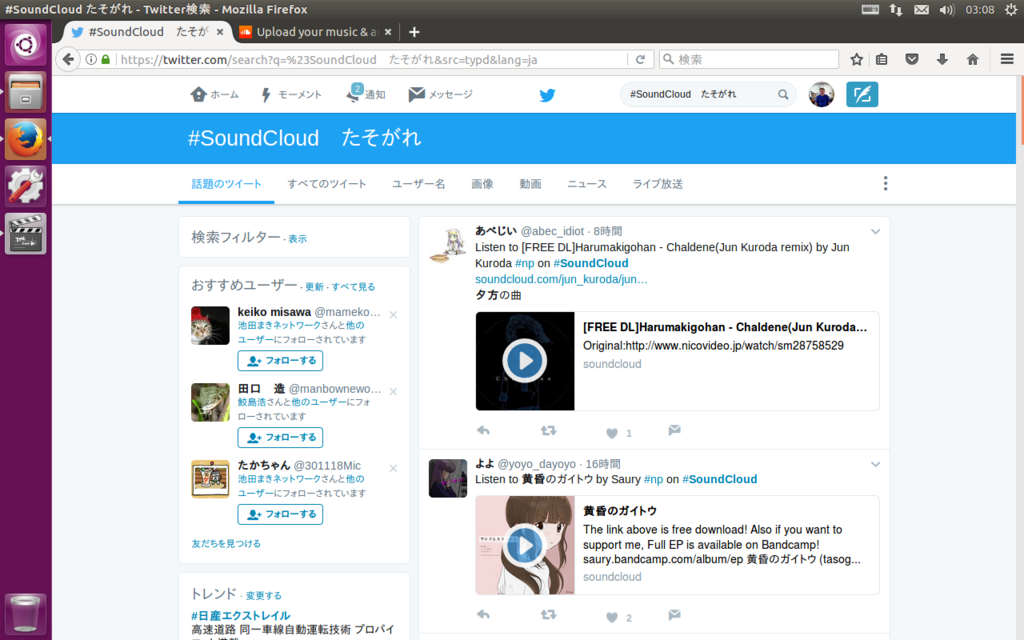Click the Firefox search box 検索

749,59
